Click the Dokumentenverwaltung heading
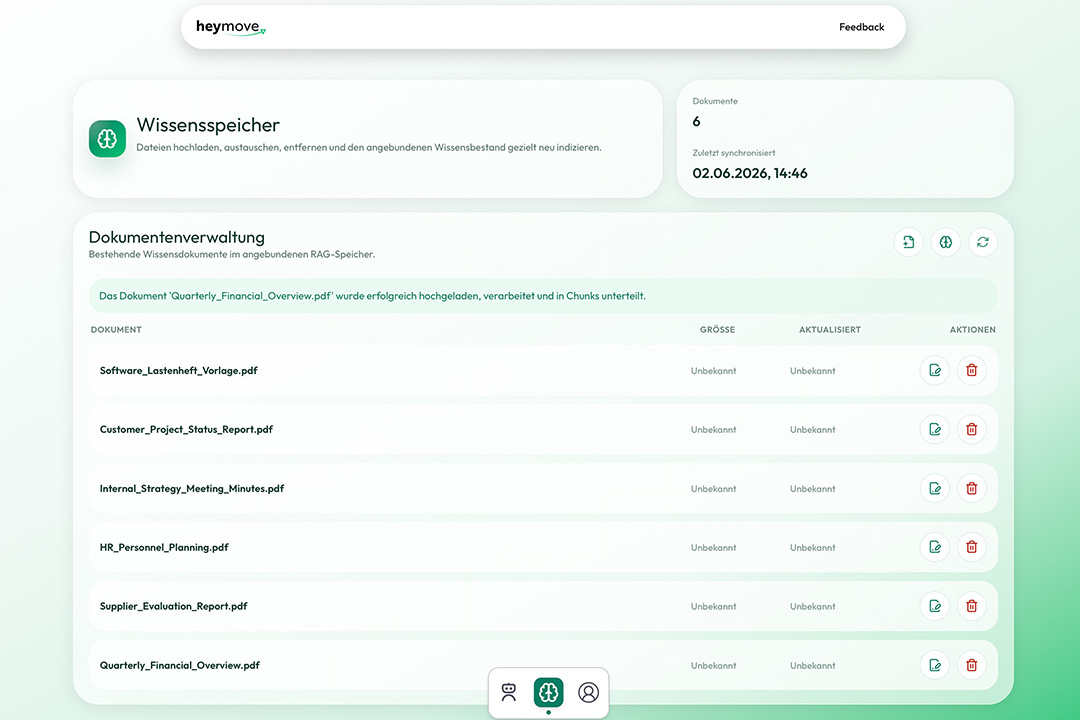The width and height of the screenshot is (1080, 720). click(x=176, y=237)
